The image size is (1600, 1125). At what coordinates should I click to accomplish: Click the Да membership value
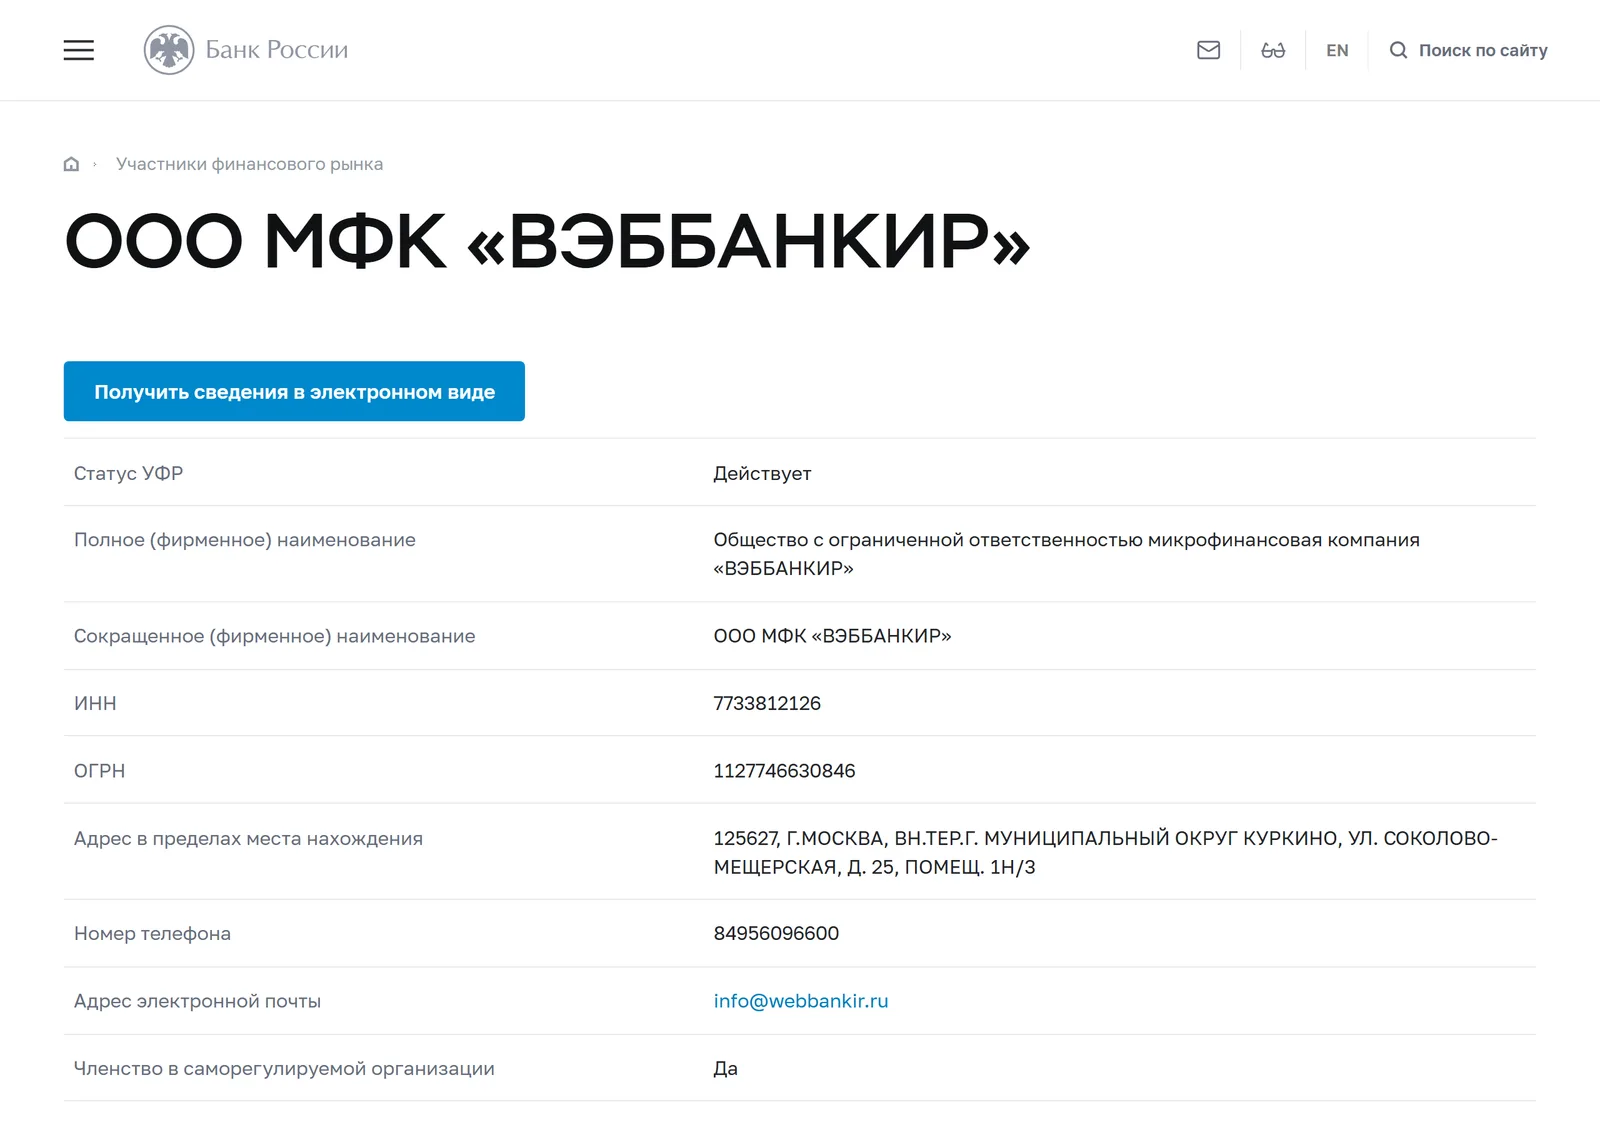click(x=725, y=1068)
